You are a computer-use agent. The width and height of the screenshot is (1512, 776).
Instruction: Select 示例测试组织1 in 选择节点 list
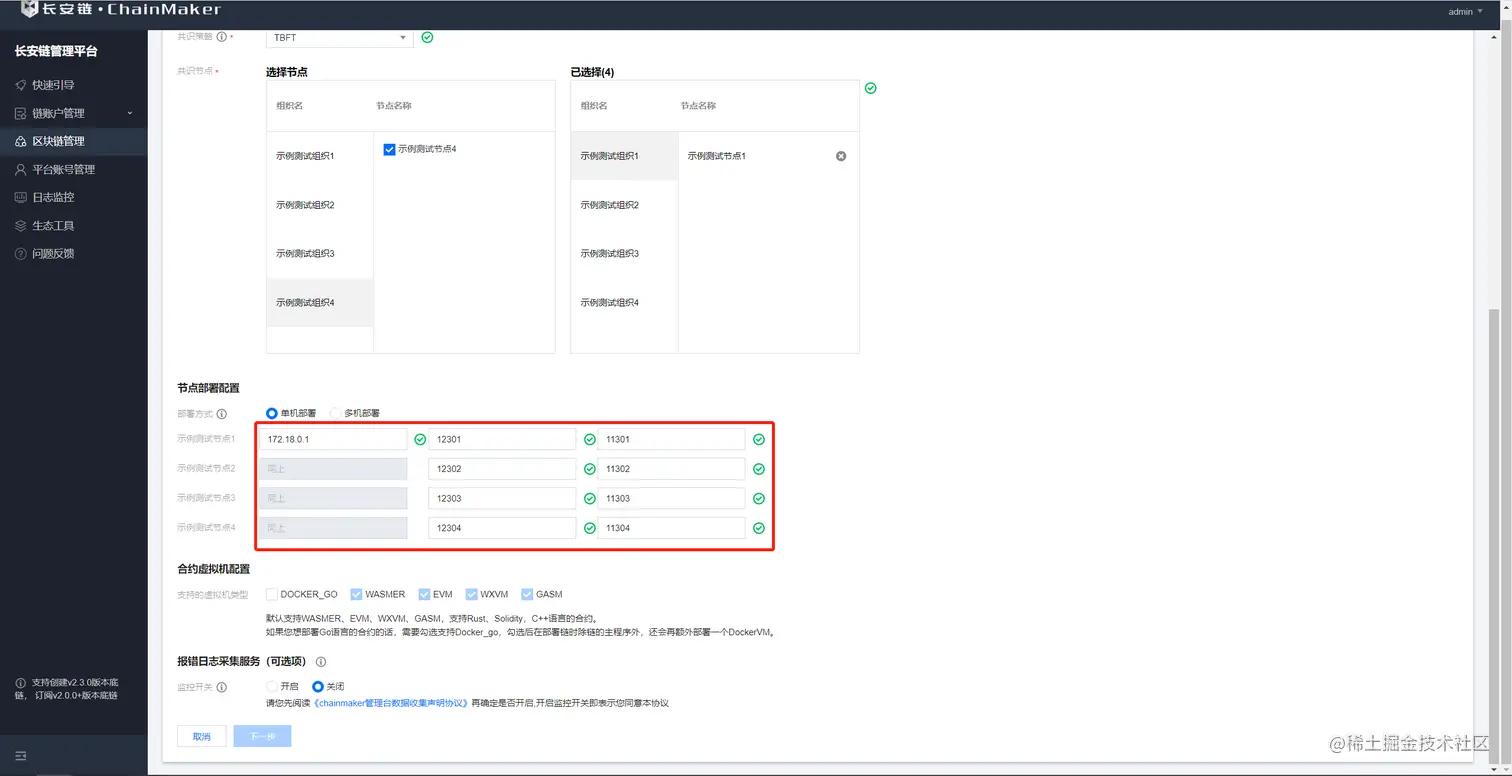320,156
